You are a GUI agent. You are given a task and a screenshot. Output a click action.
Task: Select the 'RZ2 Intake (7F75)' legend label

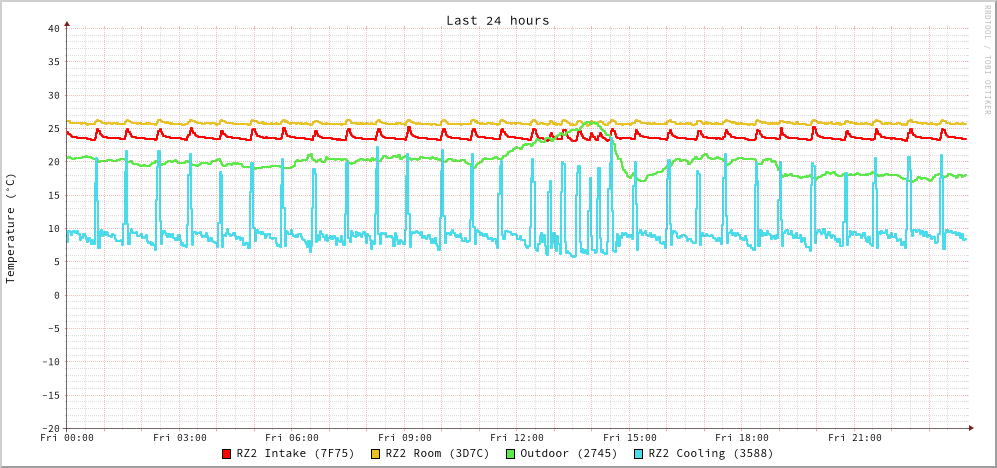coord(295,453)
